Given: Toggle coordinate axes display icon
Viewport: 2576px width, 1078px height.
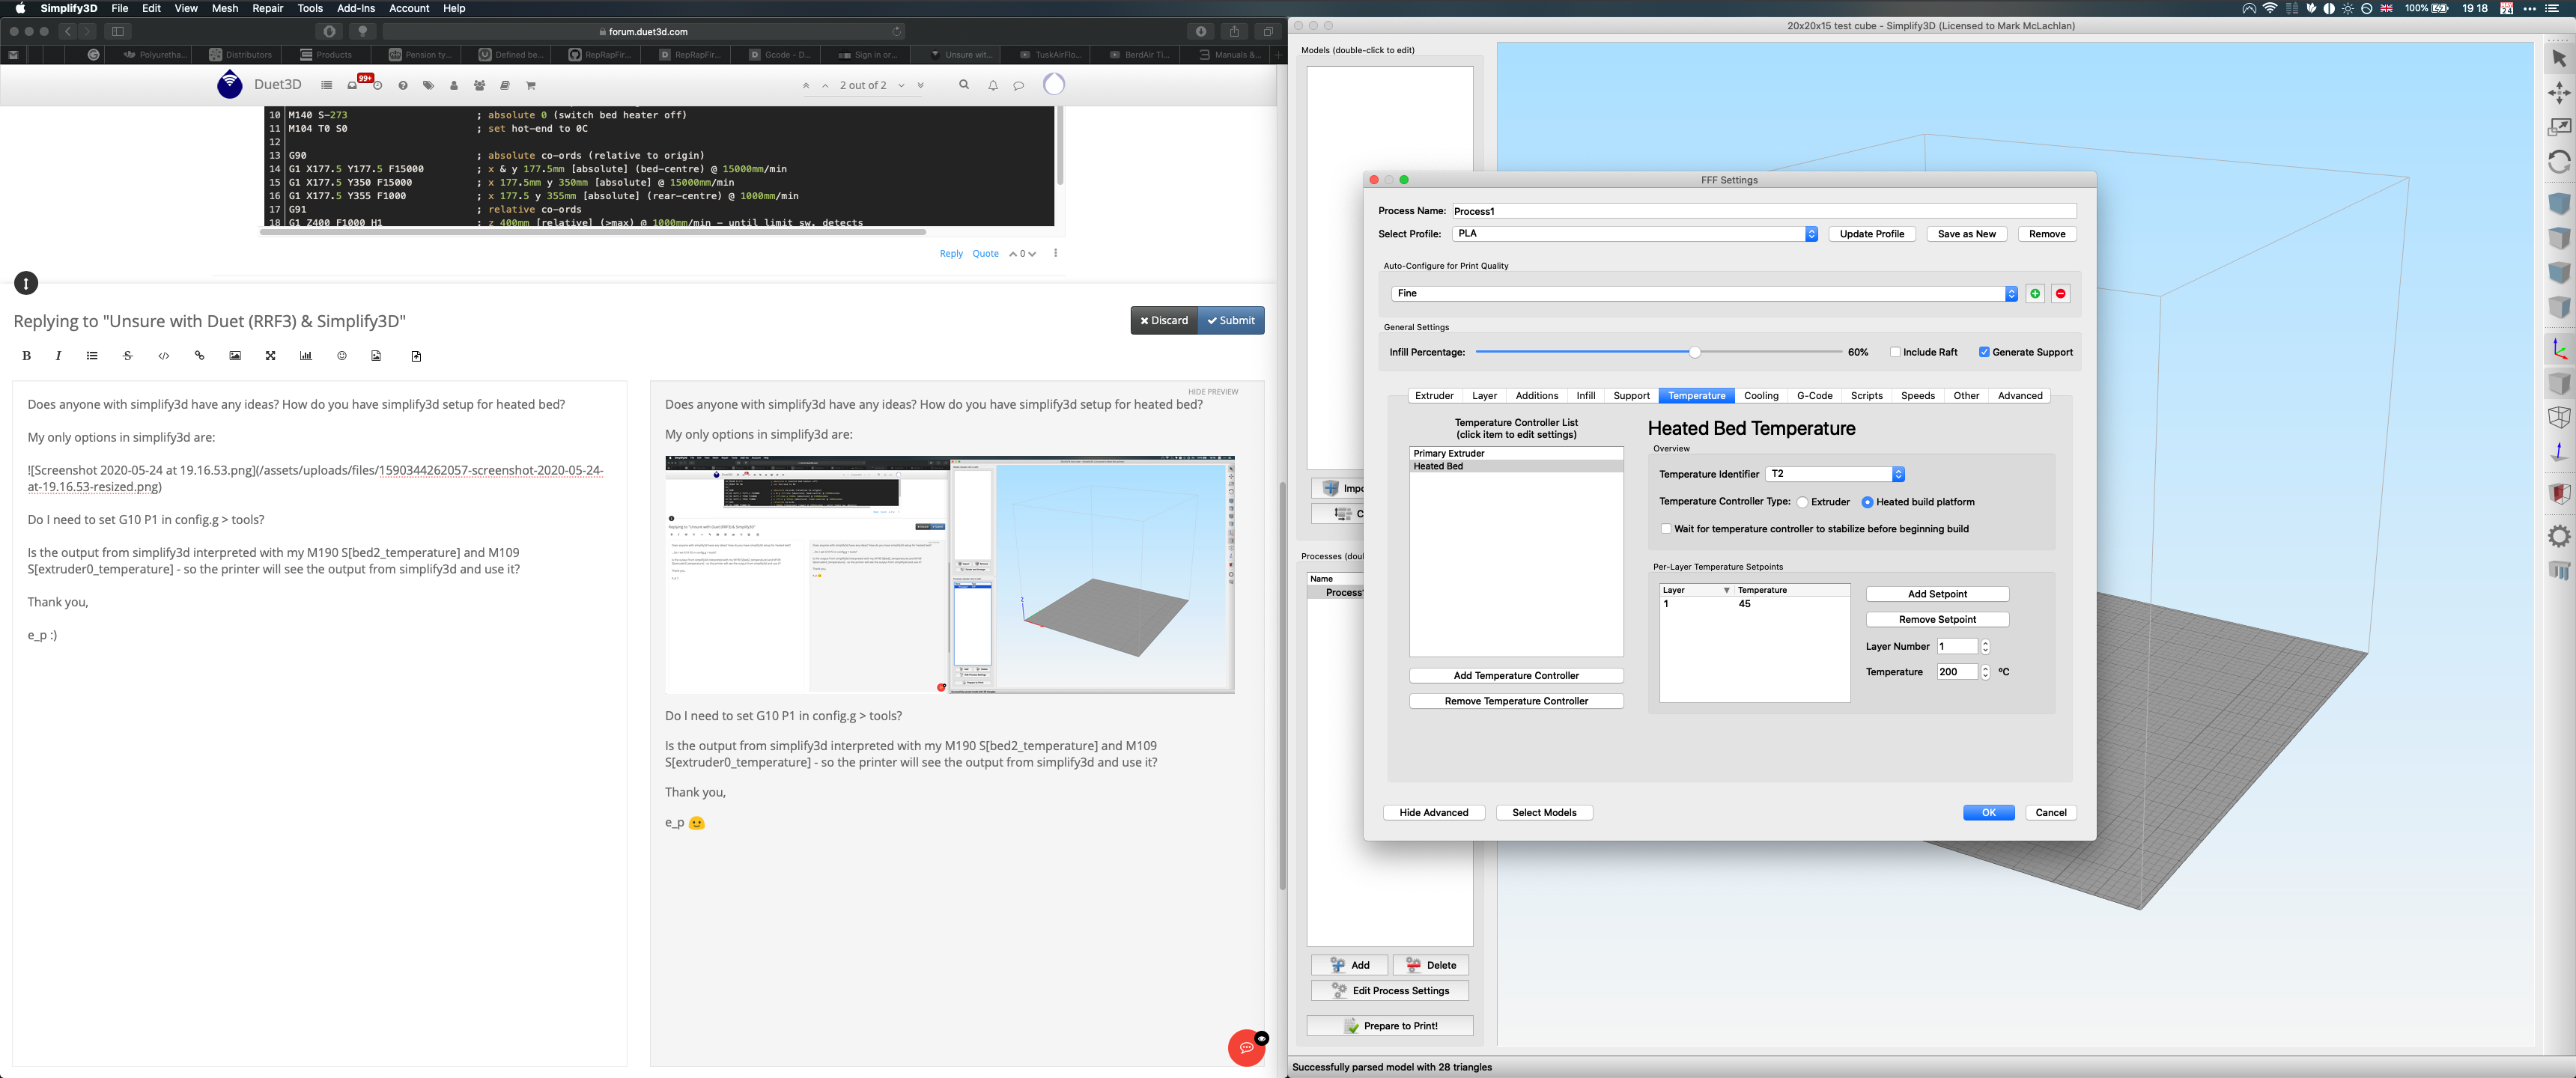Looking at the screenshot, I should [2559, 349].
